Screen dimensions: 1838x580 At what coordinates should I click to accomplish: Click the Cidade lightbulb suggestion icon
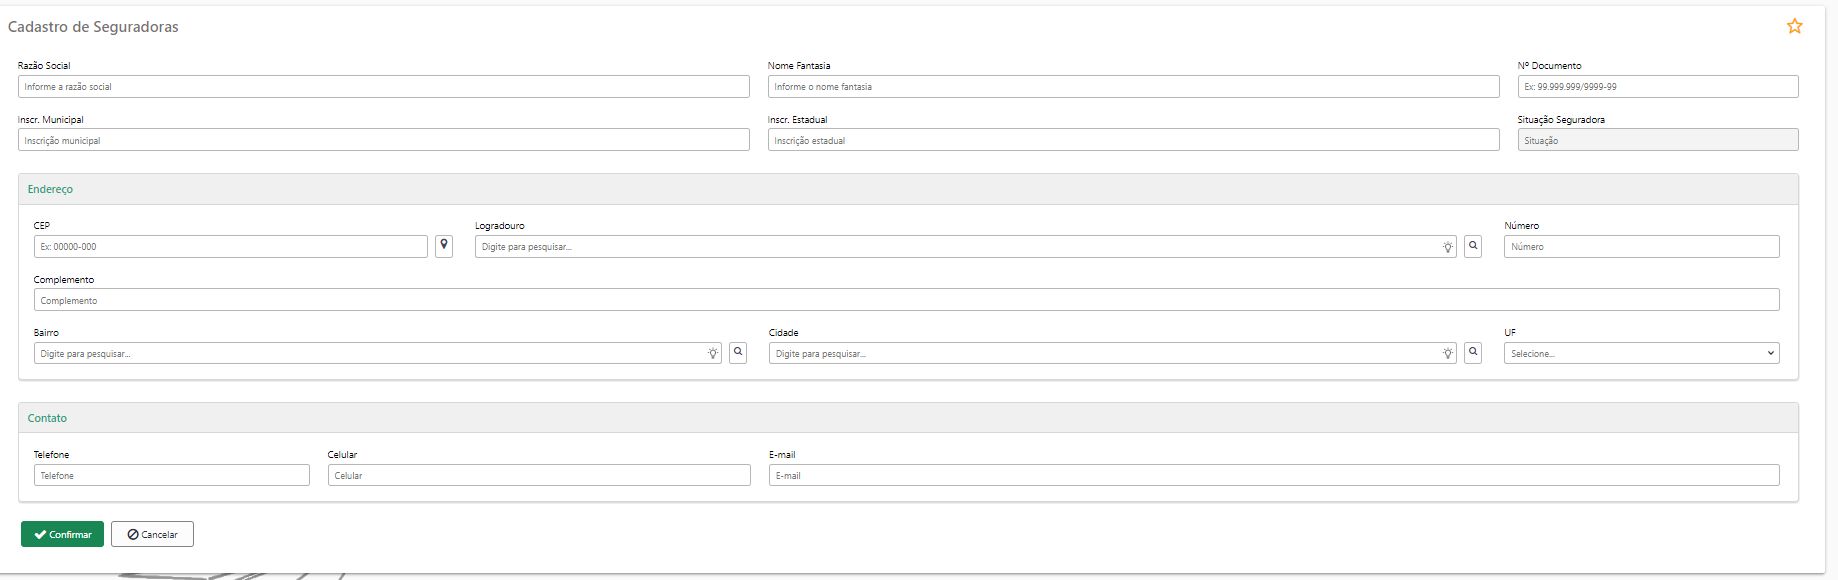pyautogui.click(x=1447, y=354)
